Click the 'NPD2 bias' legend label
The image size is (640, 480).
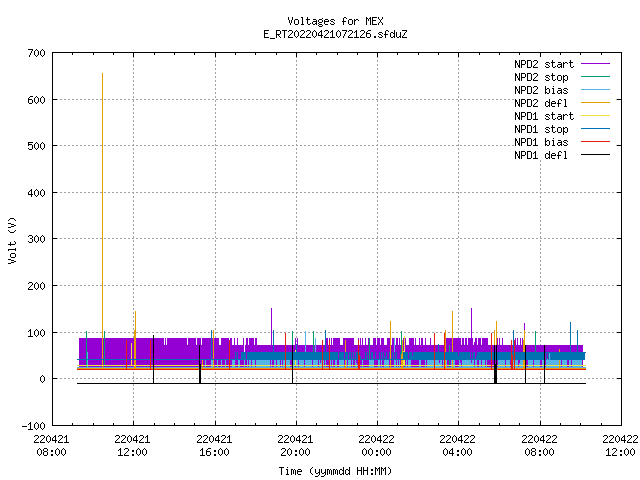(541, 90)
